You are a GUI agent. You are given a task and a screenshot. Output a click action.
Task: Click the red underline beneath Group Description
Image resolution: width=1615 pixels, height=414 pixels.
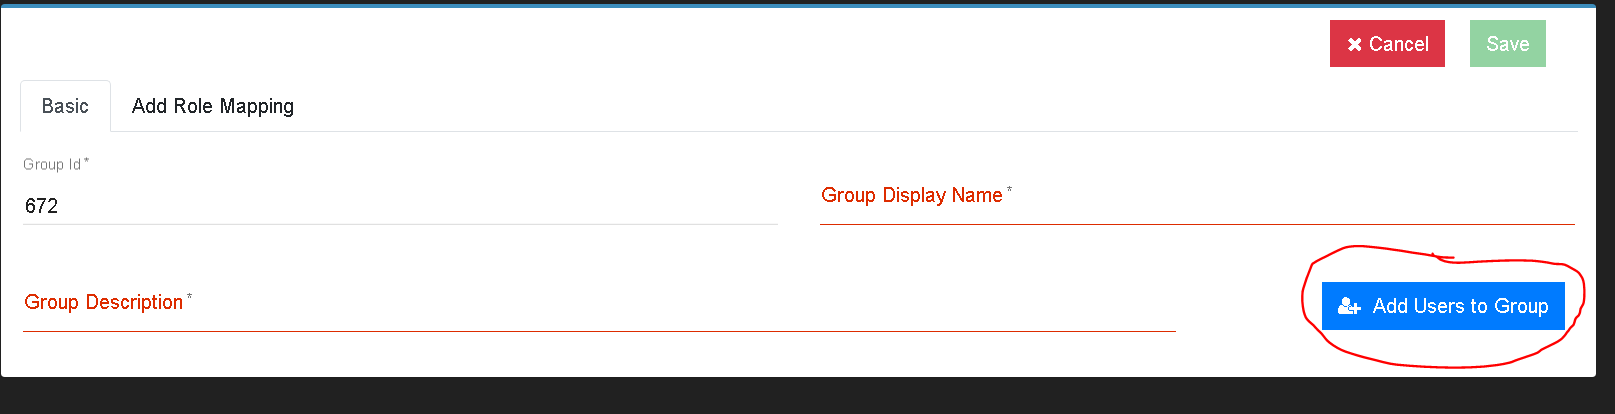coord(599,331)
